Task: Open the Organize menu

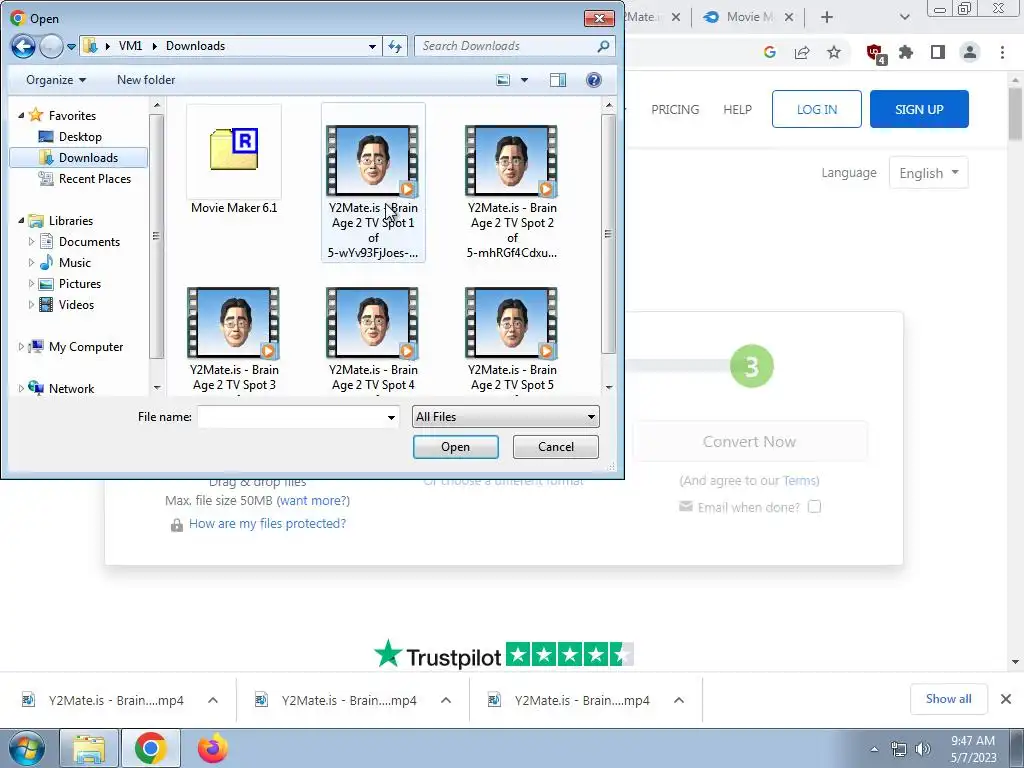Action: (x=56, y=80)
